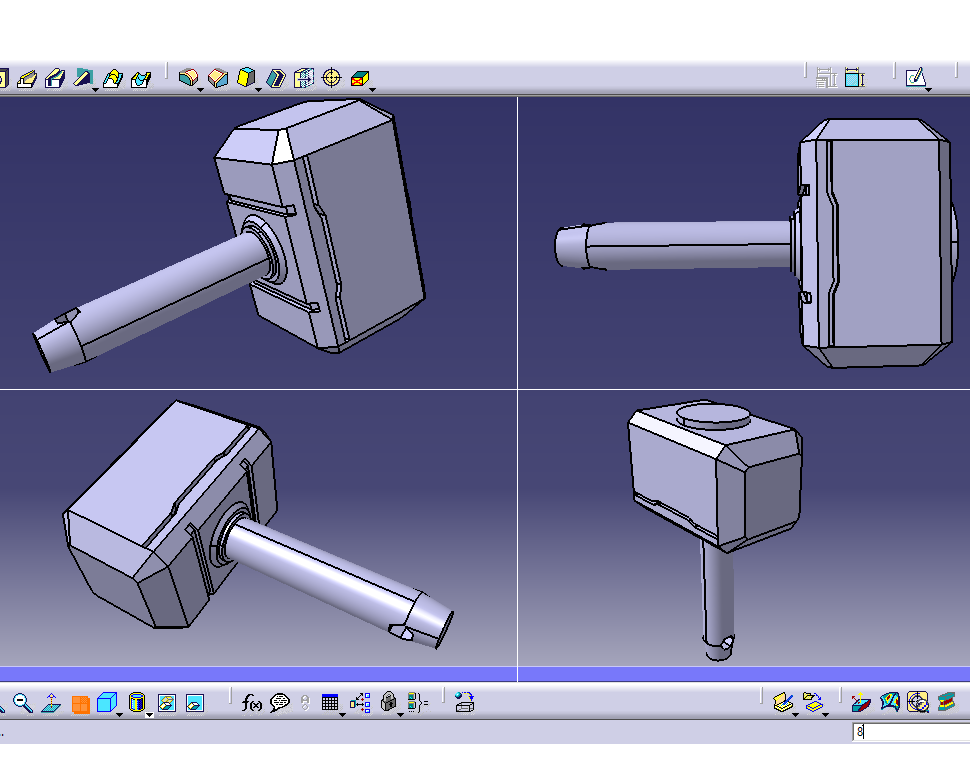This screenshot has height=762, width=970.
Task: Select the Remove Face tool
Action: [x=359, y=79]
